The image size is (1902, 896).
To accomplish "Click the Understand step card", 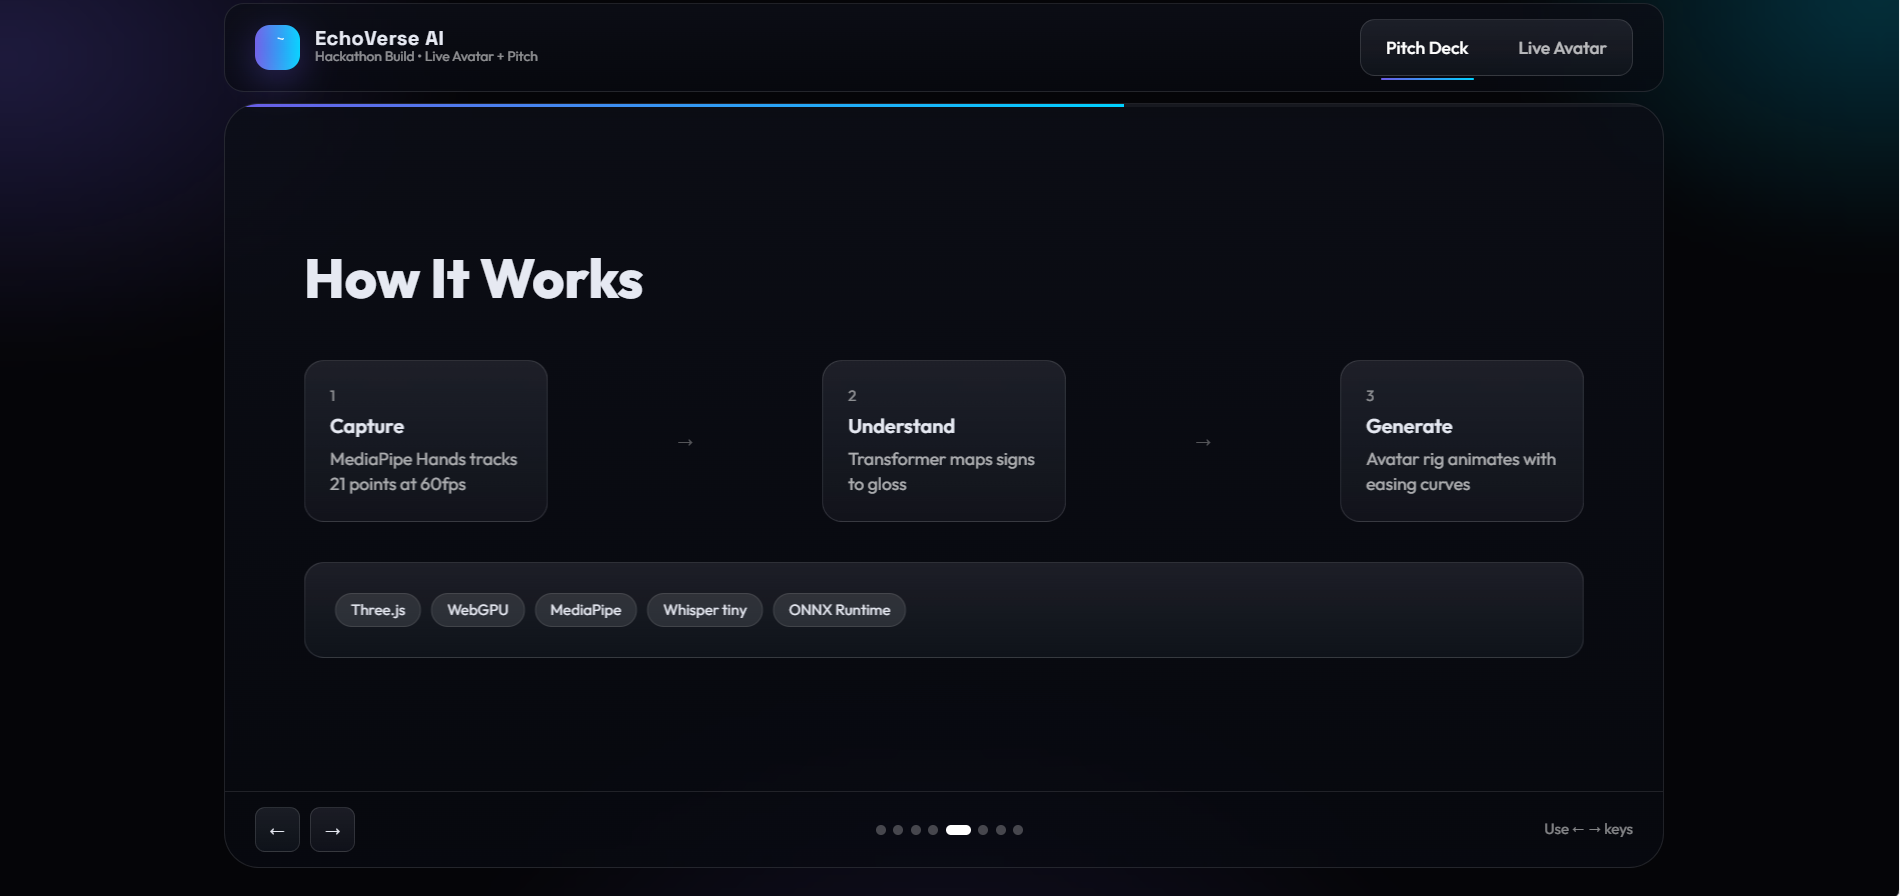I will (944, 441).
